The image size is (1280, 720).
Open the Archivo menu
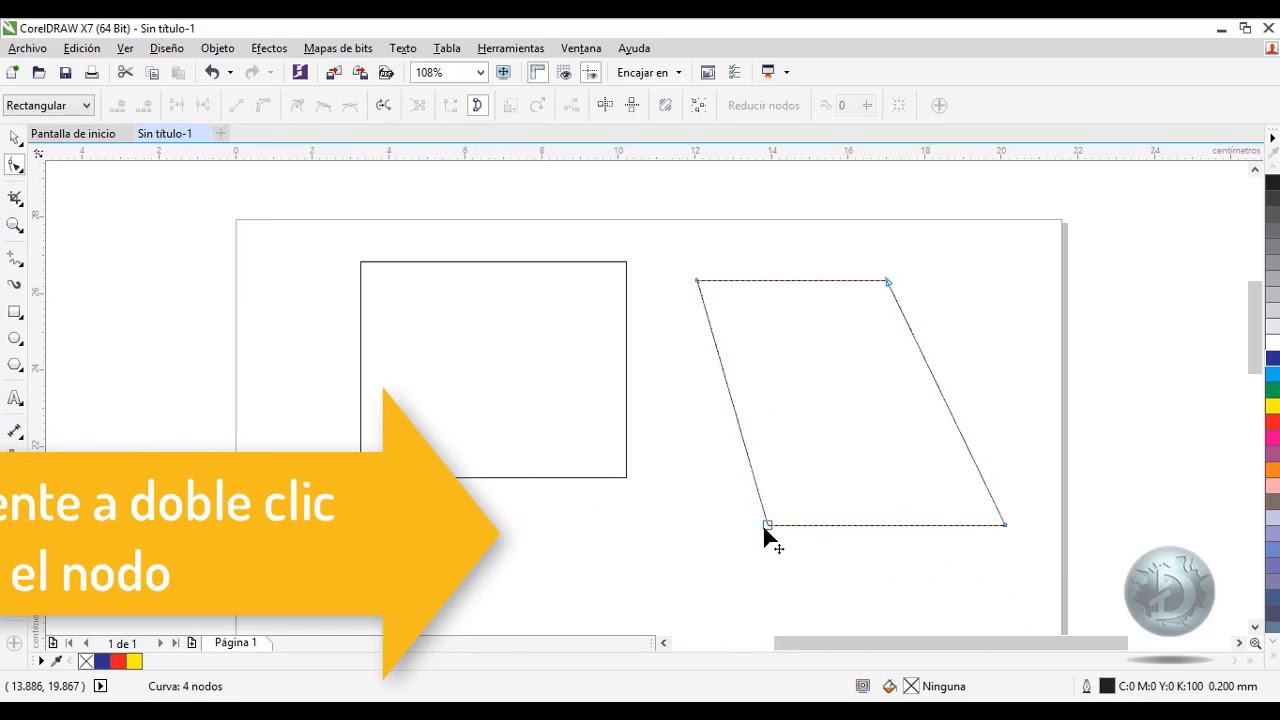[x=28, y=48]
